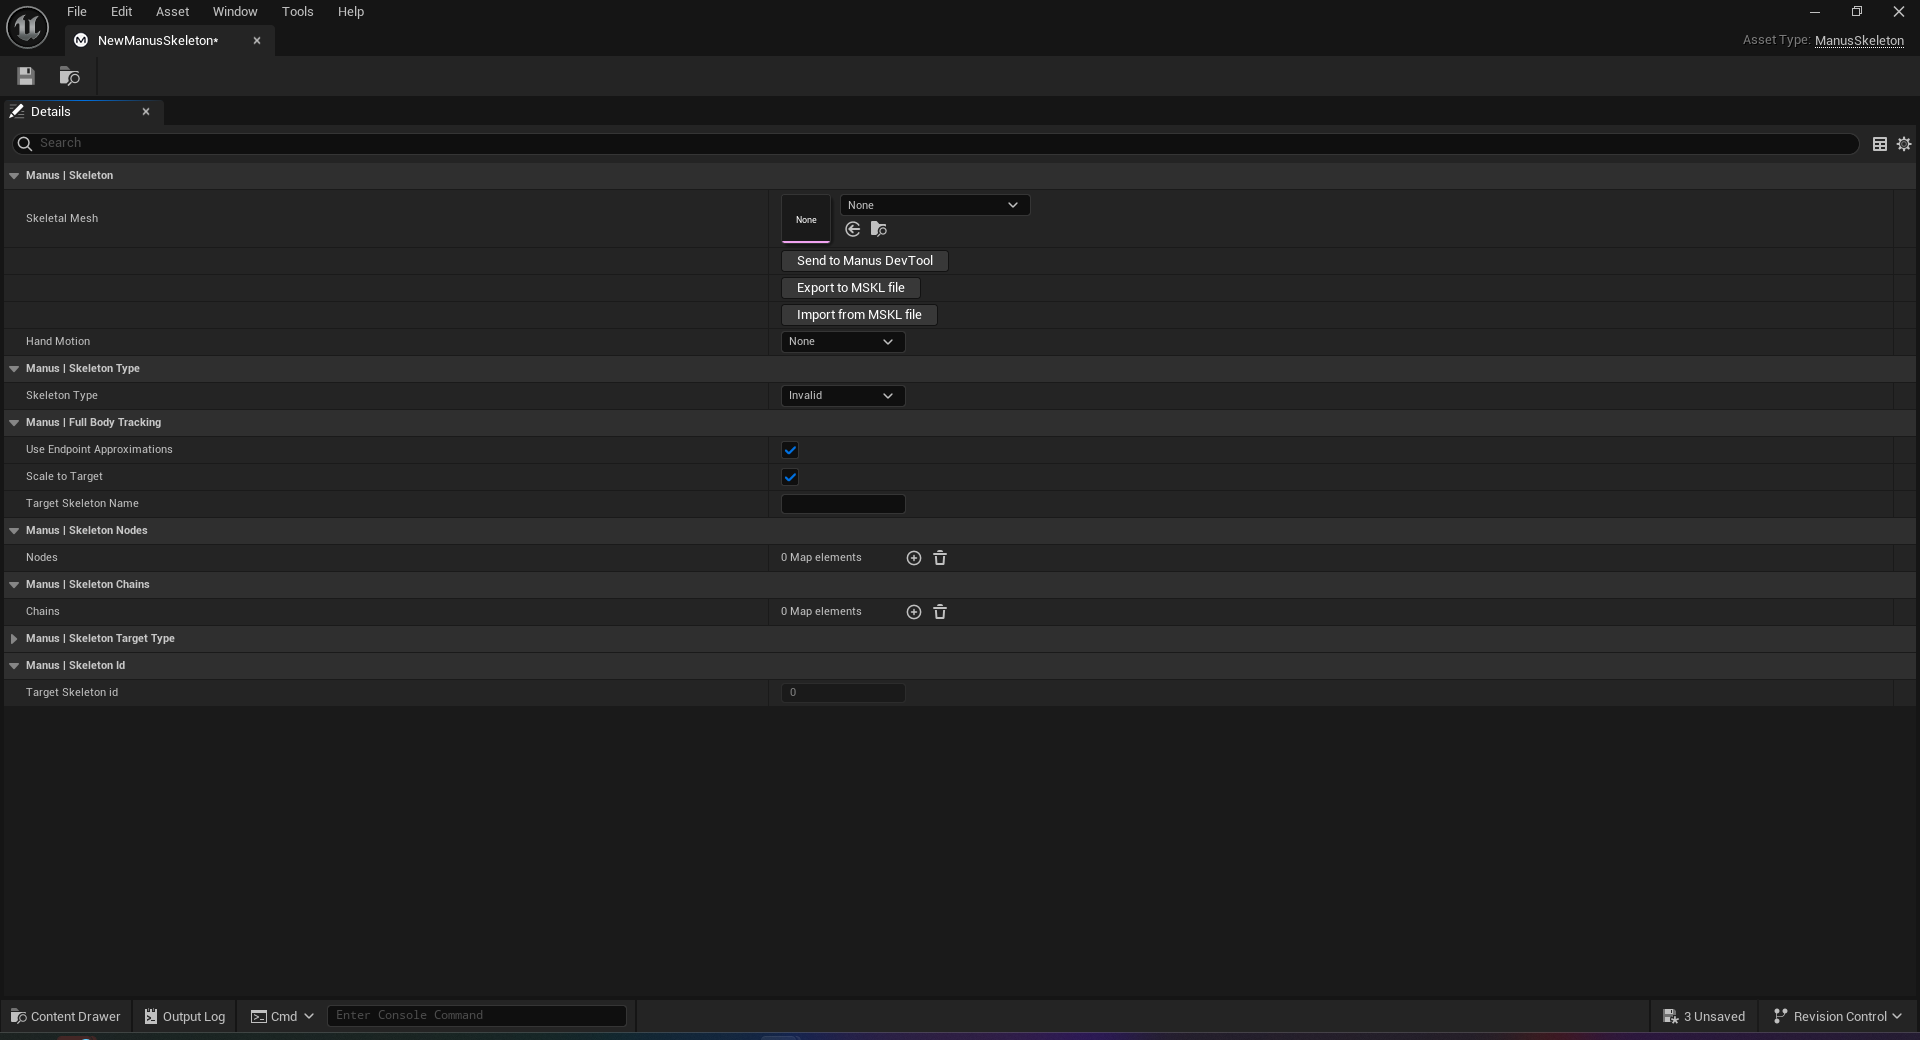The image size is (1920, 1040).
Task: Open the property matrix table view icon
Action: 1880,144
